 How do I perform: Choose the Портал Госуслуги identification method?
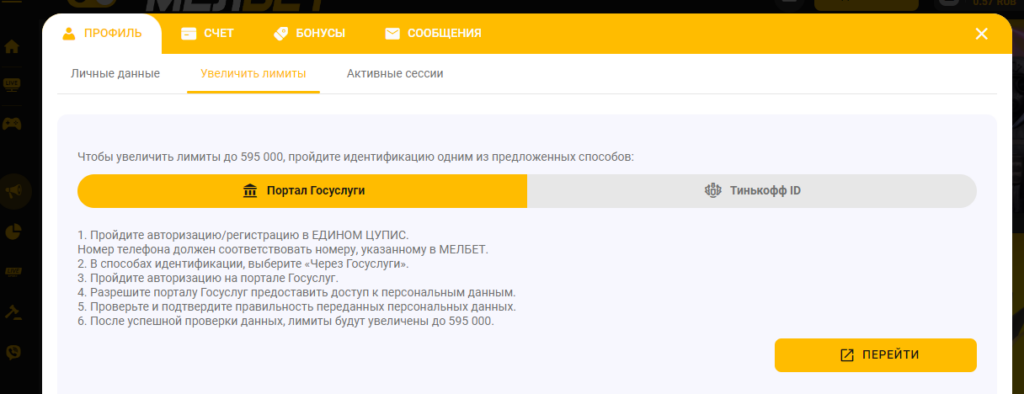coord(302,191)
